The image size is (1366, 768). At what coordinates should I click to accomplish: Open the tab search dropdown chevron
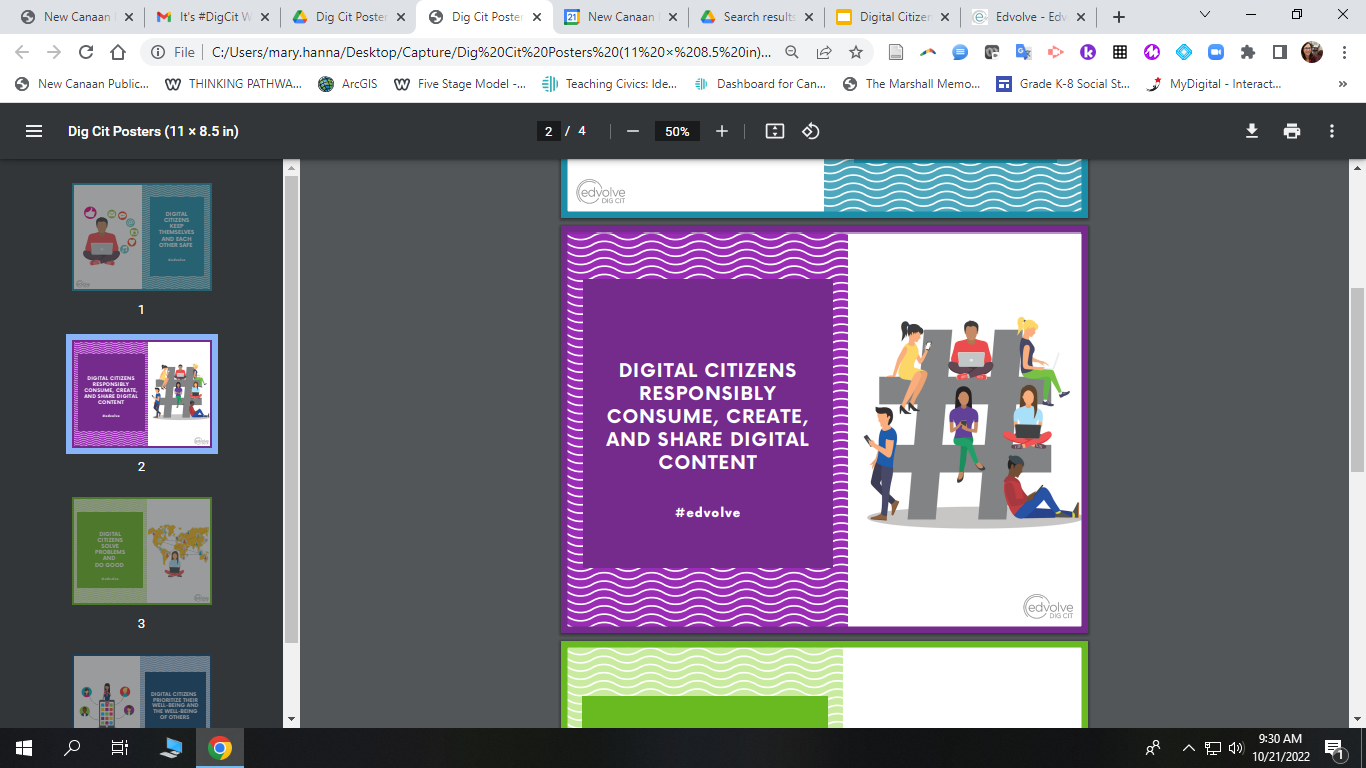pyautogui.click(x=1205, y=16)
